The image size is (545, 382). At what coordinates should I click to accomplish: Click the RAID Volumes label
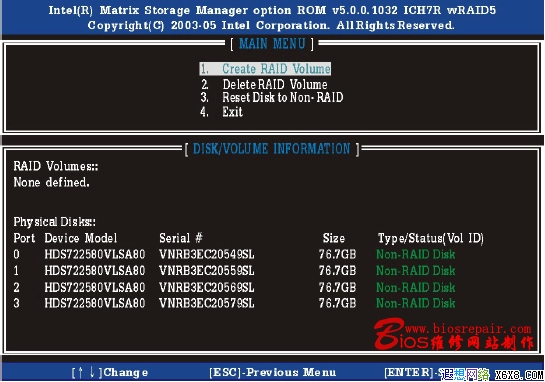pos(56,166)
